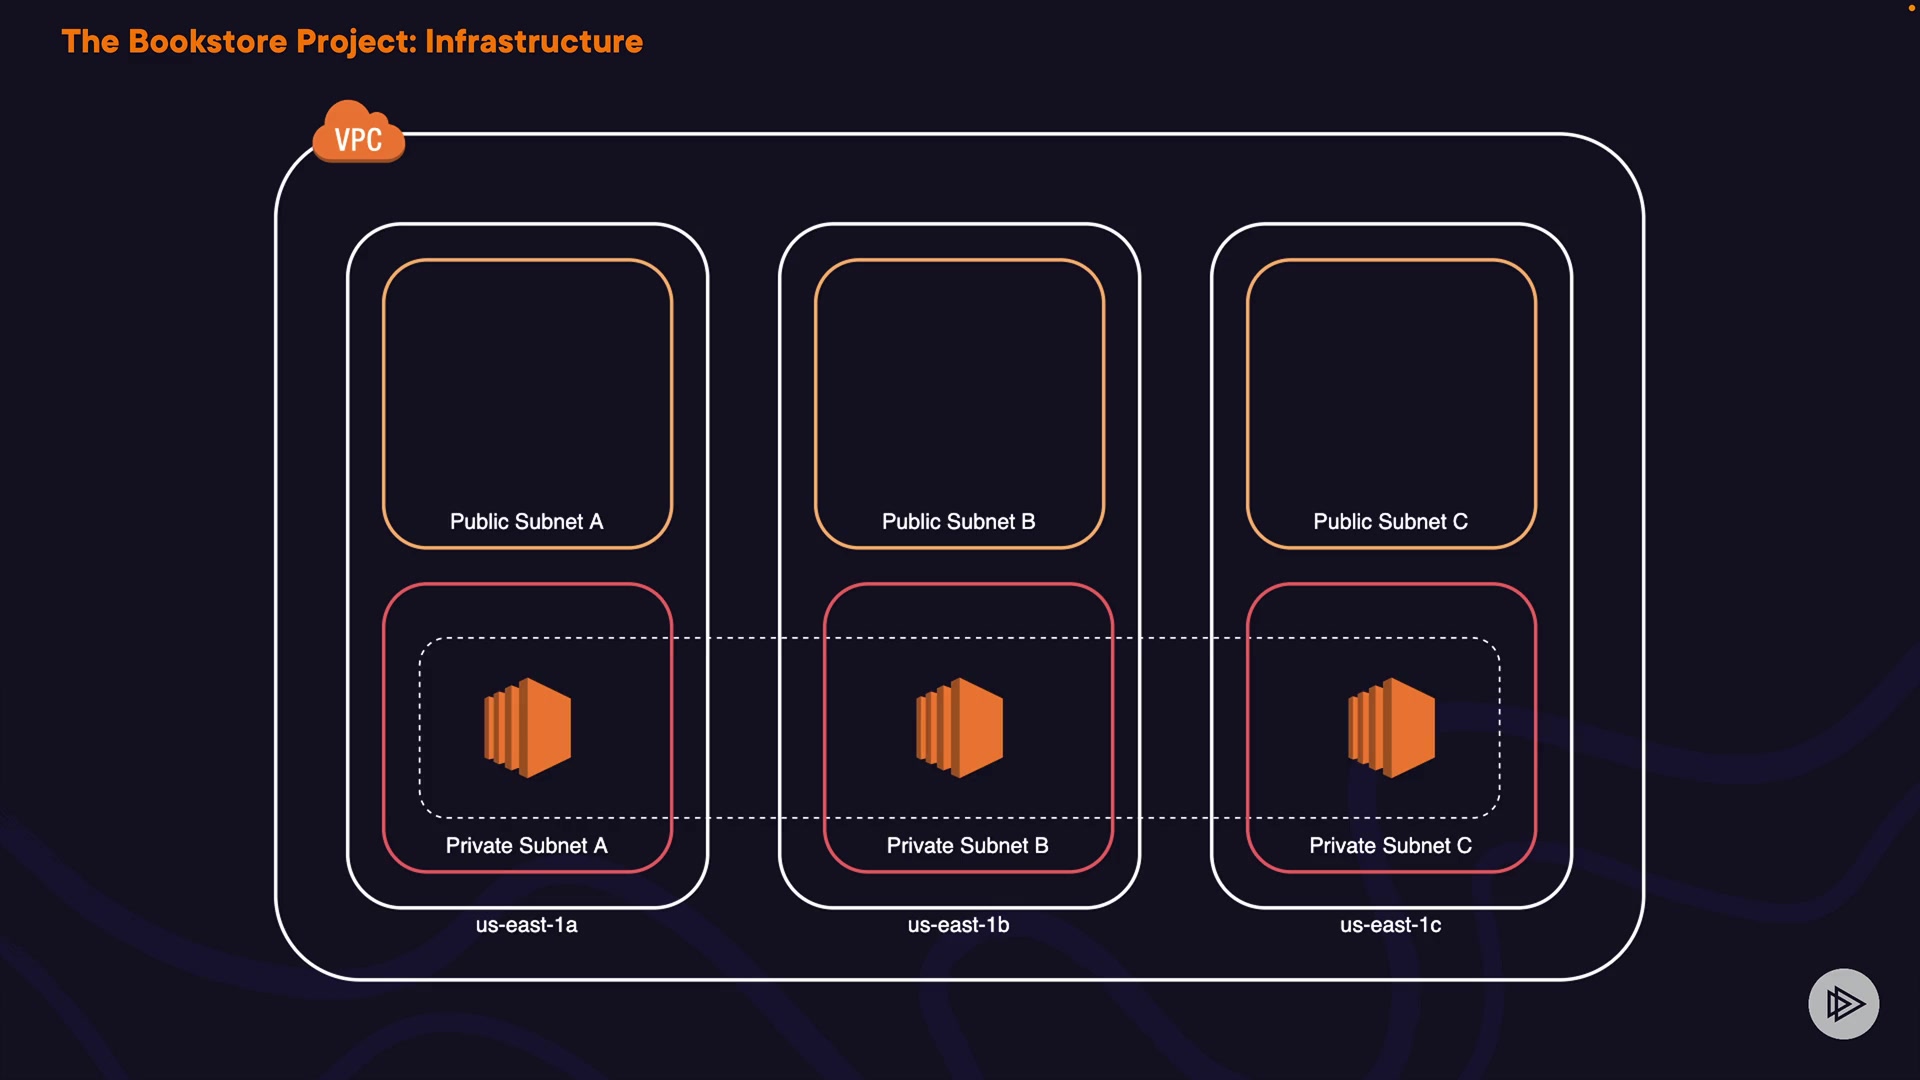Click the Private Subnet B label
Viewport: 1920px width, 1080px height.
pos(967,846)
